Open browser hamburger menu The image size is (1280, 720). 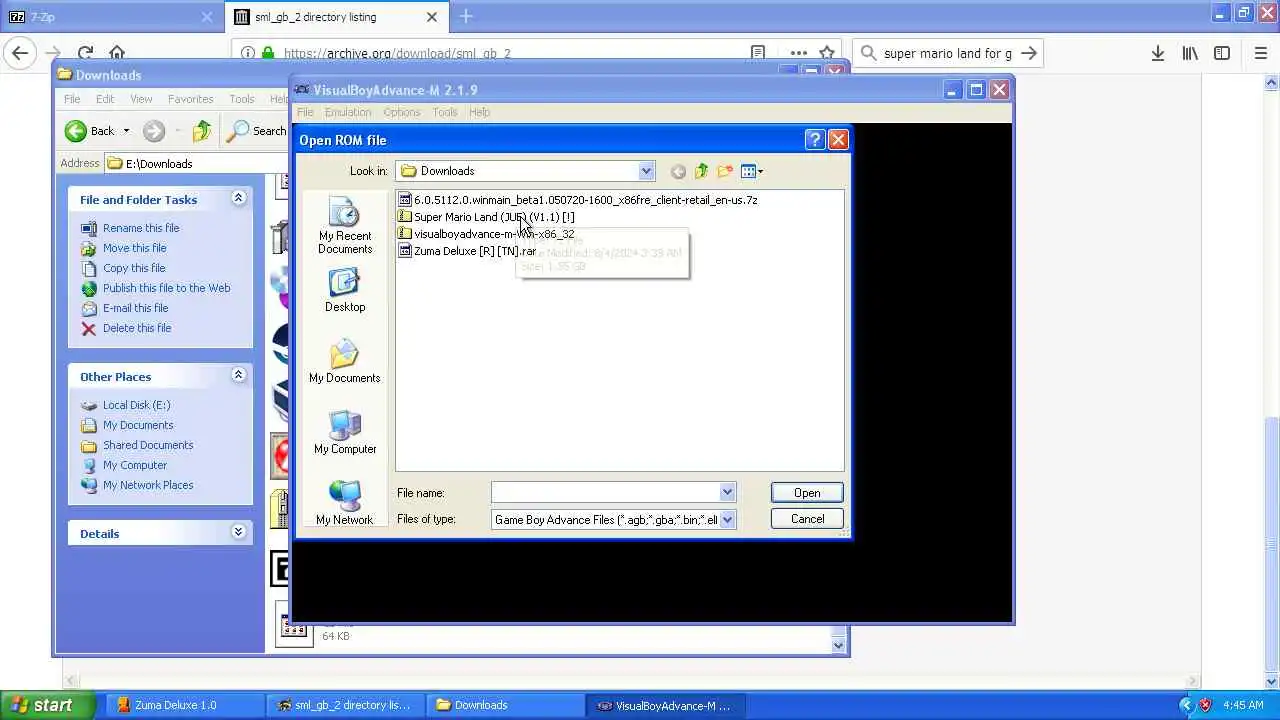pos(1260,53)
